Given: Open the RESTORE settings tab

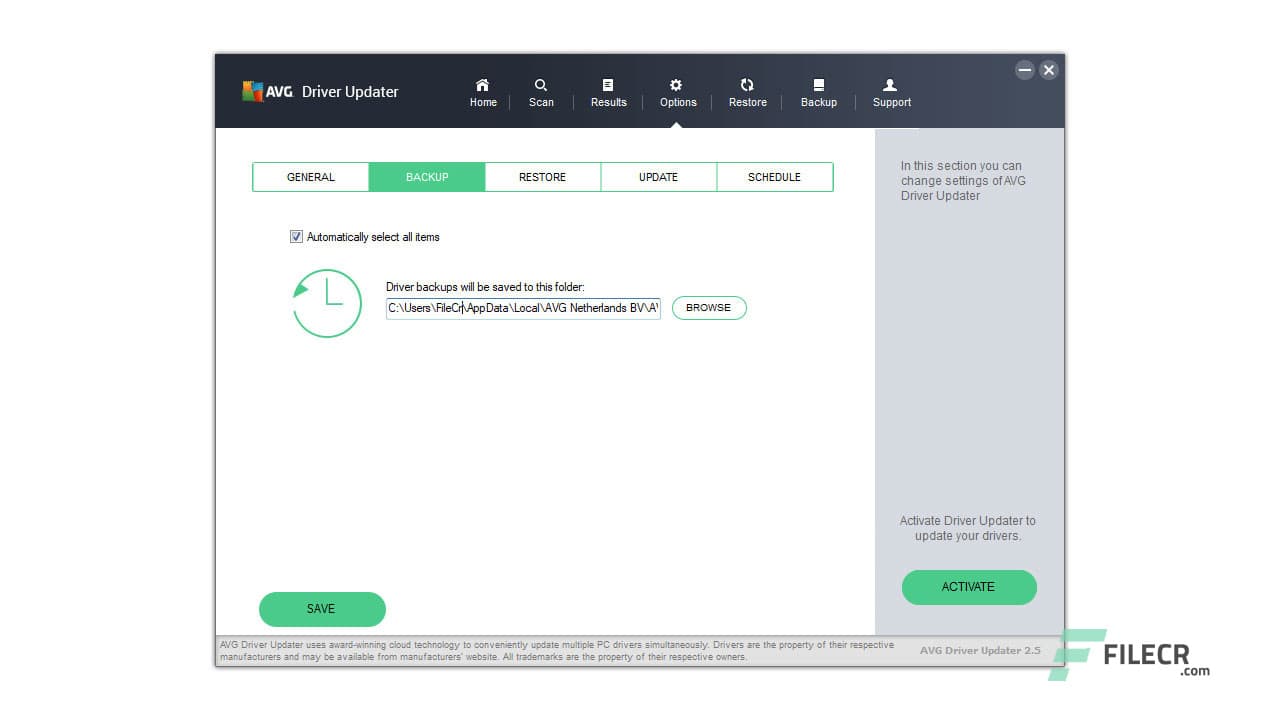Looking at the screenshot, I should pos(542,176).
